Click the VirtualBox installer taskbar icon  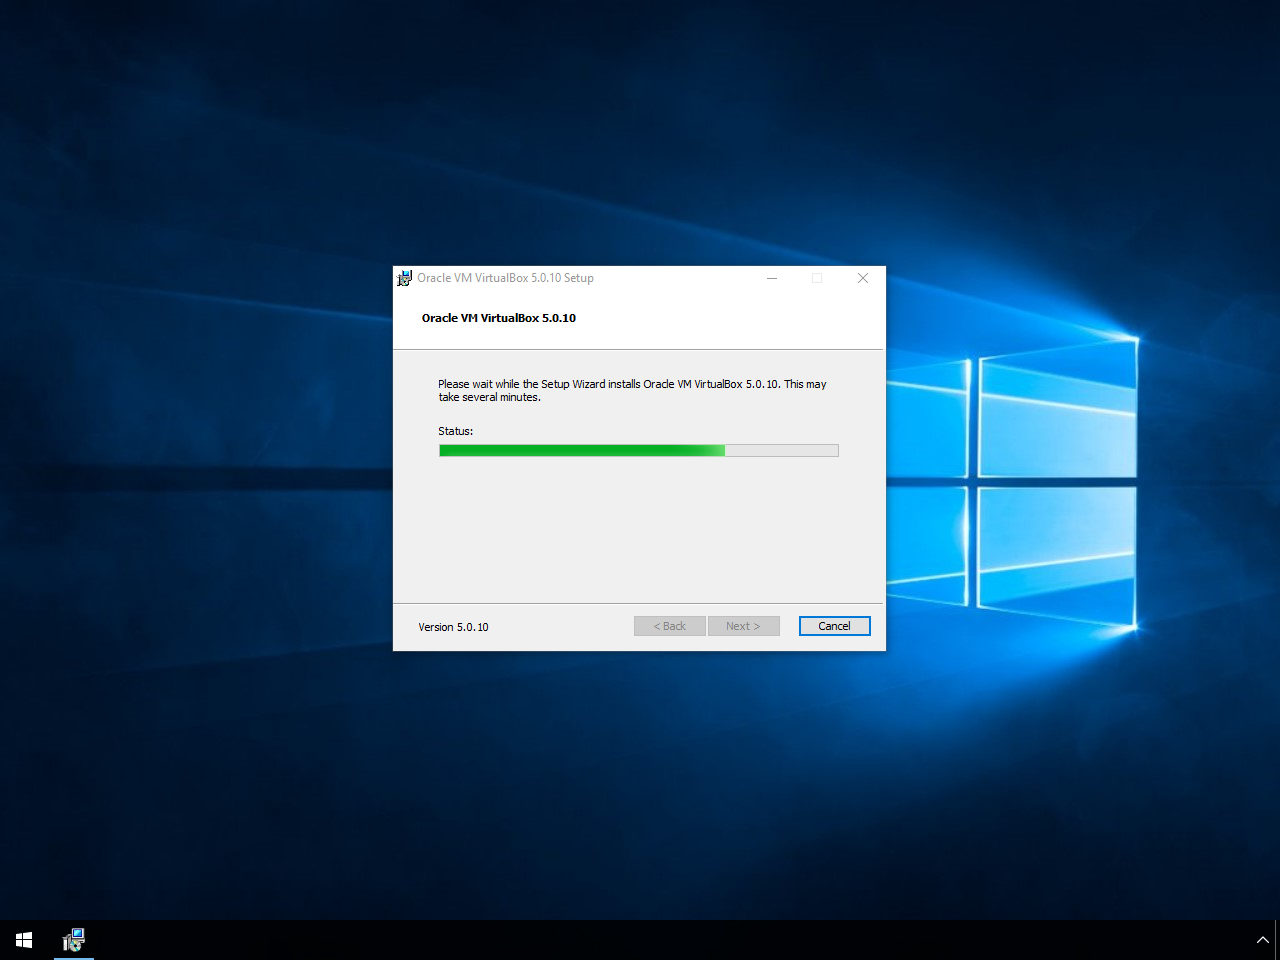coord(74,940)
